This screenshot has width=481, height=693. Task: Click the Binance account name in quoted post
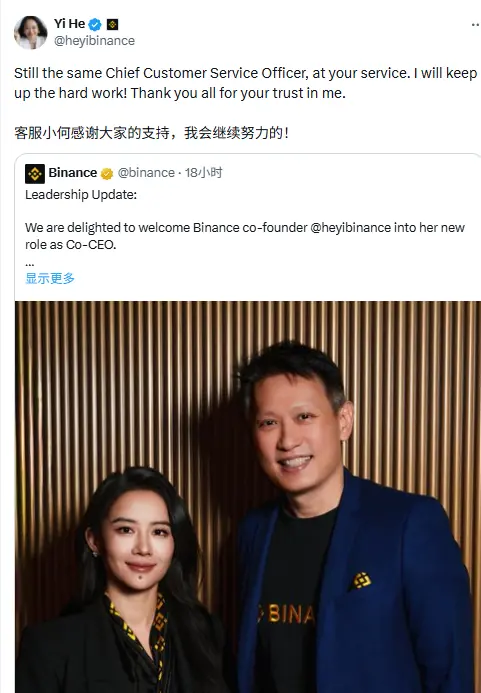tap(73, 173)
